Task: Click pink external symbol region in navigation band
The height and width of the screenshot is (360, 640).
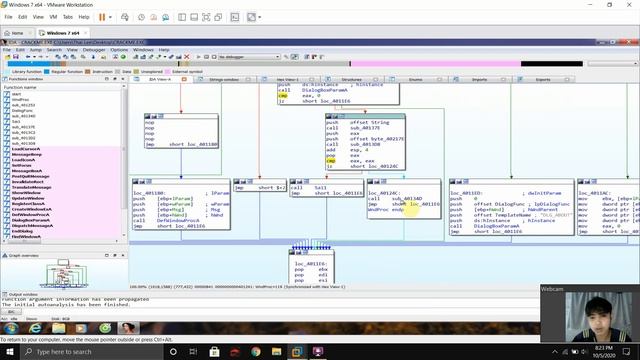Action: tap(436, 64)
